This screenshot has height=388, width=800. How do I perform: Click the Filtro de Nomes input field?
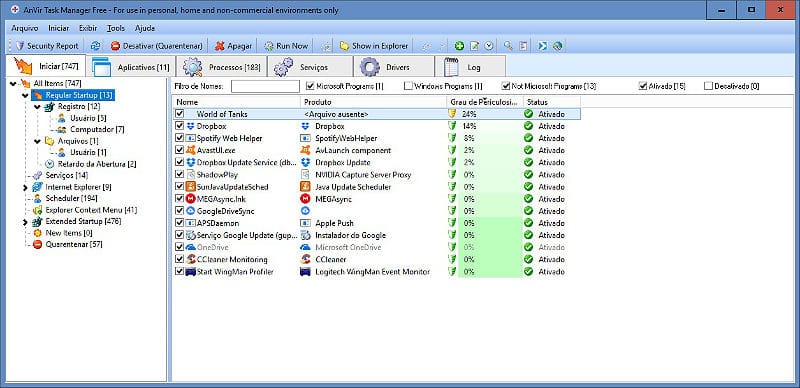(265, 86)
